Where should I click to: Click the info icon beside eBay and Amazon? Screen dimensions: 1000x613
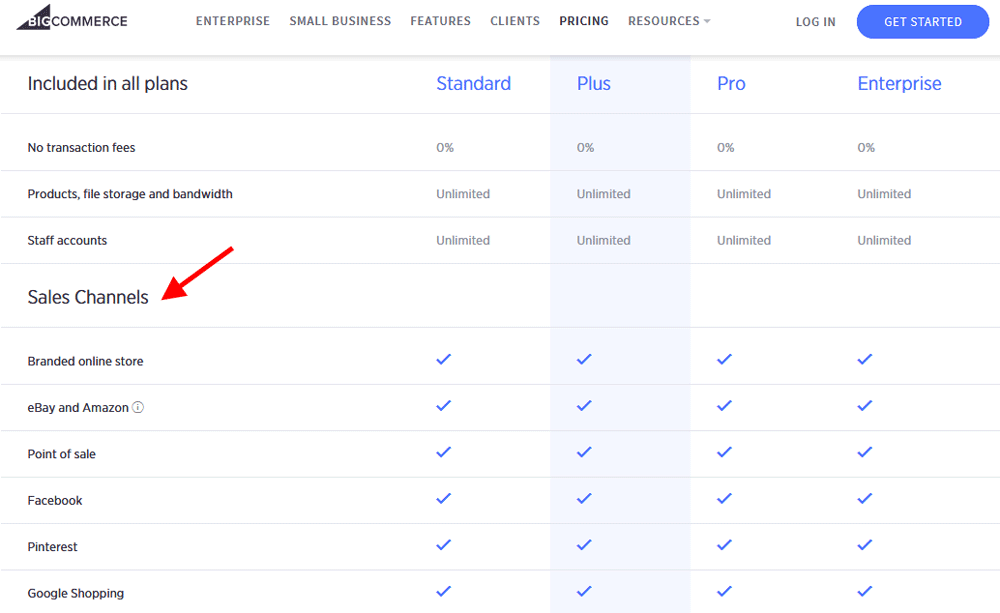coord(138,407)
